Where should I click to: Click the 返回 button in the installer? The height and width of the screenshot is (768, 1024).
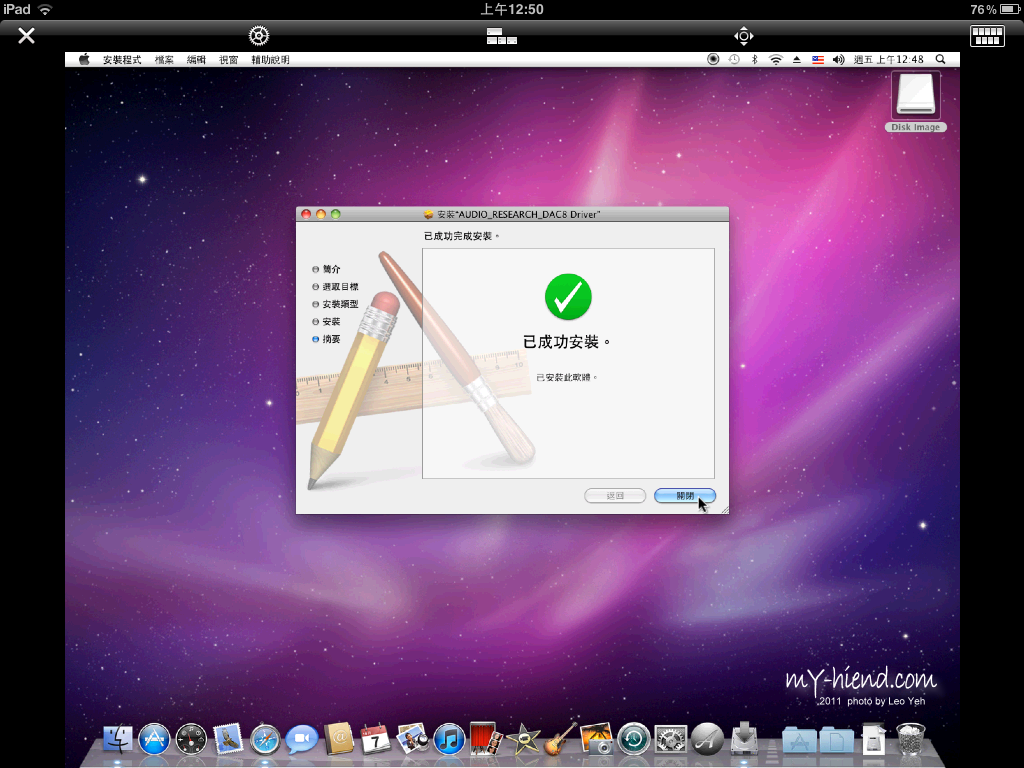615,496
